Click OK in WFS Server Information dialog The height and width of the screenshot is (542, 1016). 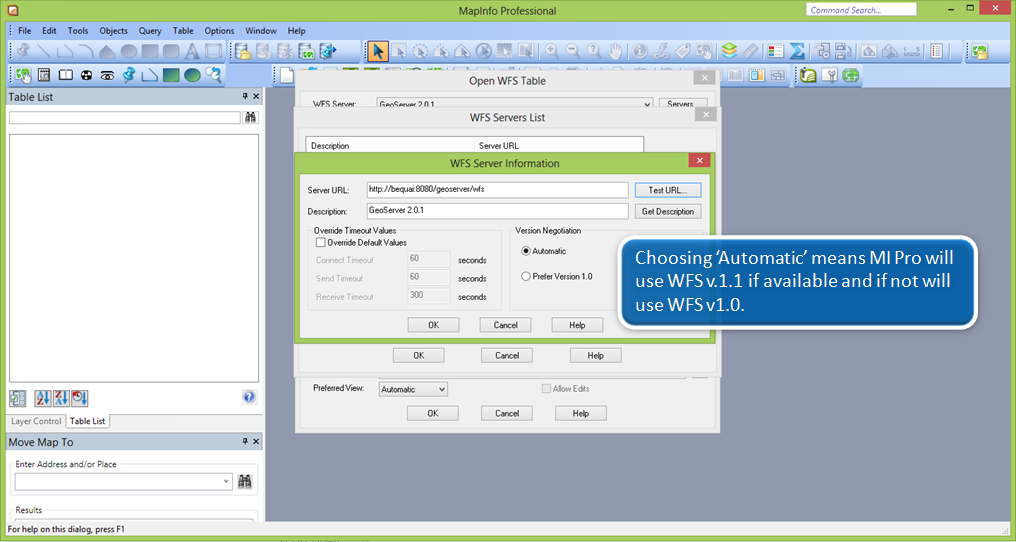433,325
